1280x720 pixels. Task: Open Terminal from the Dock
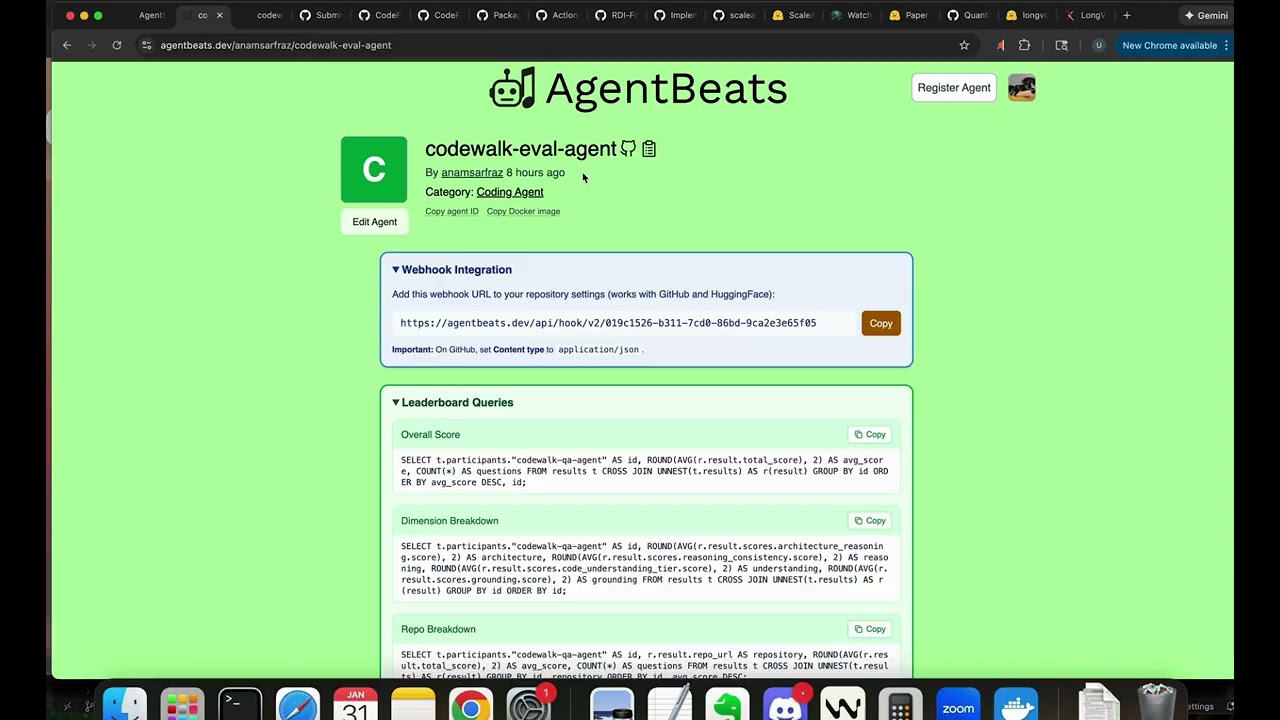[x=240, y=705]
